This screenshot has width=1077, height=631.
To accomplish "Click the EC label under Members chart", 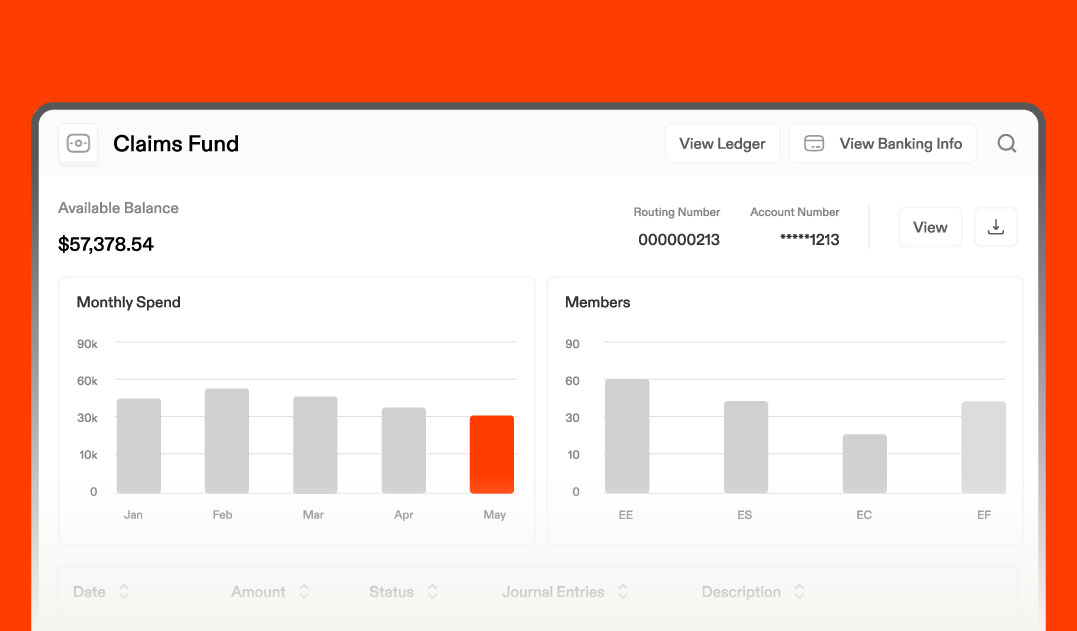I will pos(864,514).
